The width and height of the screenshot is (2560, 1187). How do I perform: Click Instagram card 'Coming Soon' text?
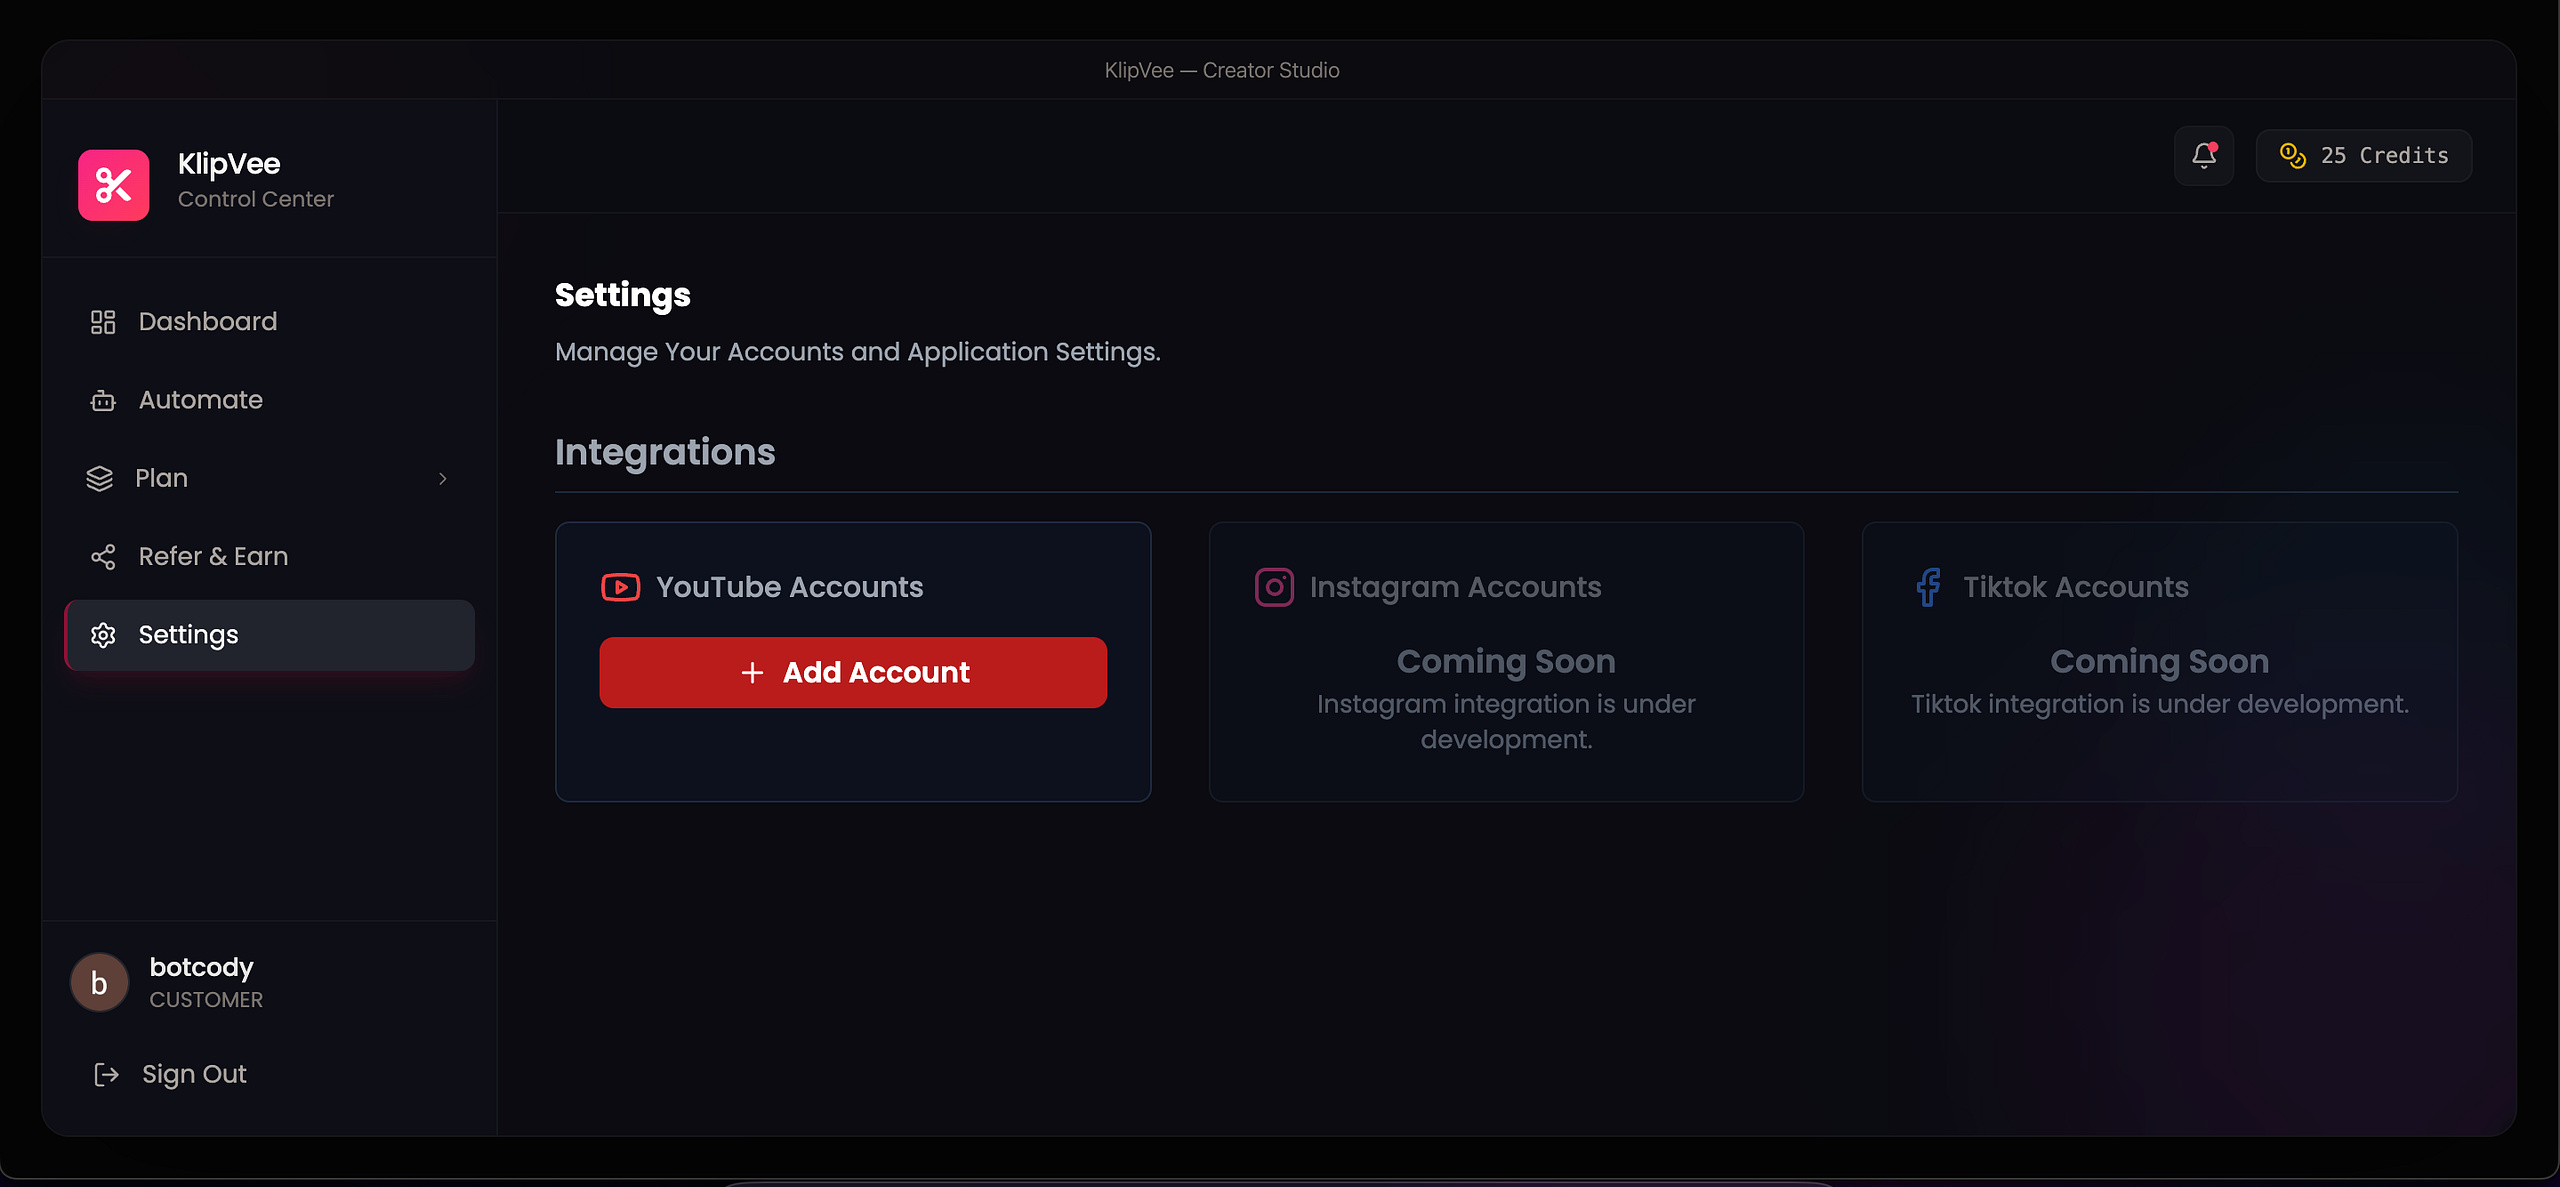click(1506, 661)
